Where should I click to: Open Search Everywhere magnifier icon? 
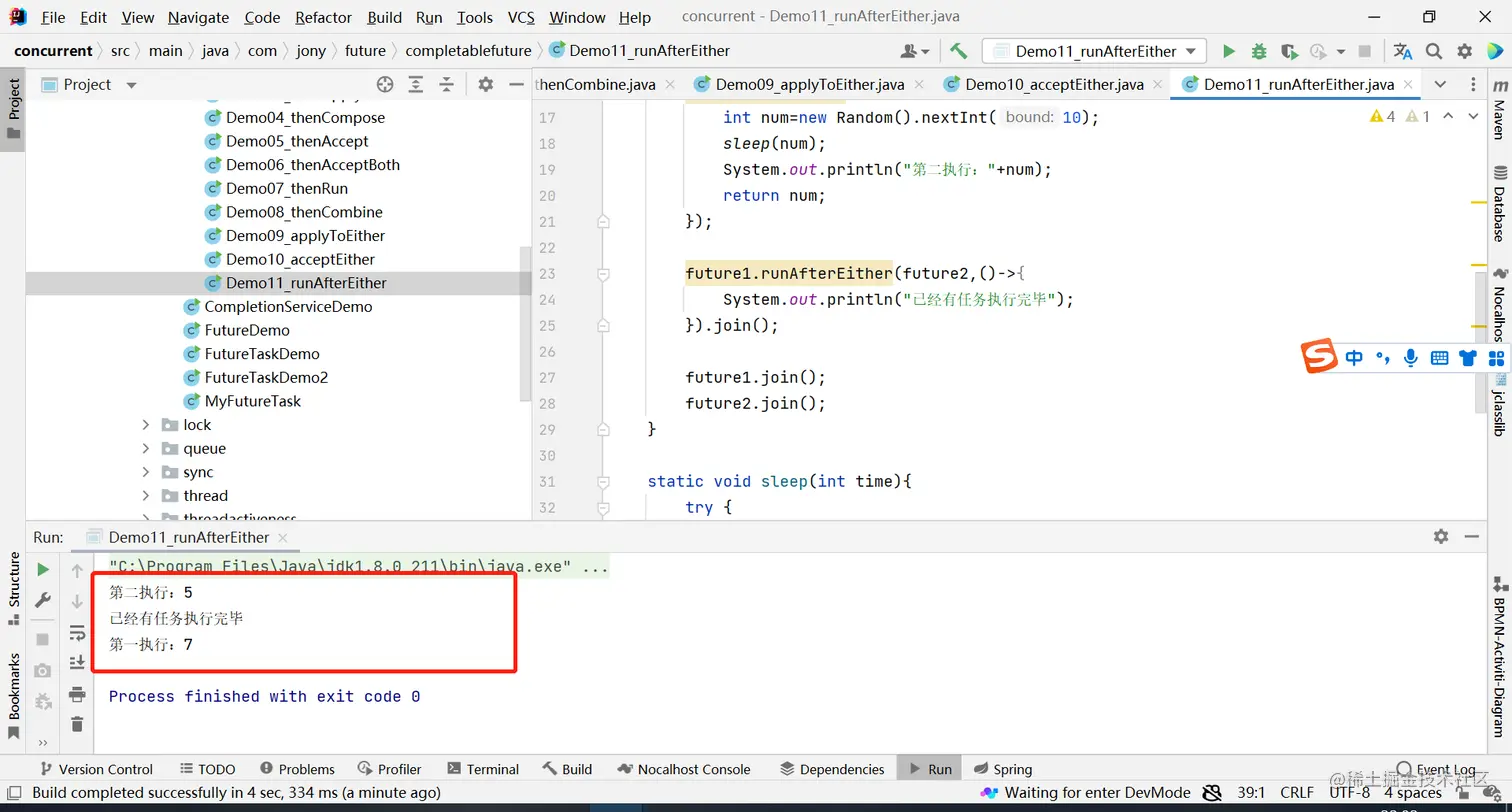coord(1434,51)
